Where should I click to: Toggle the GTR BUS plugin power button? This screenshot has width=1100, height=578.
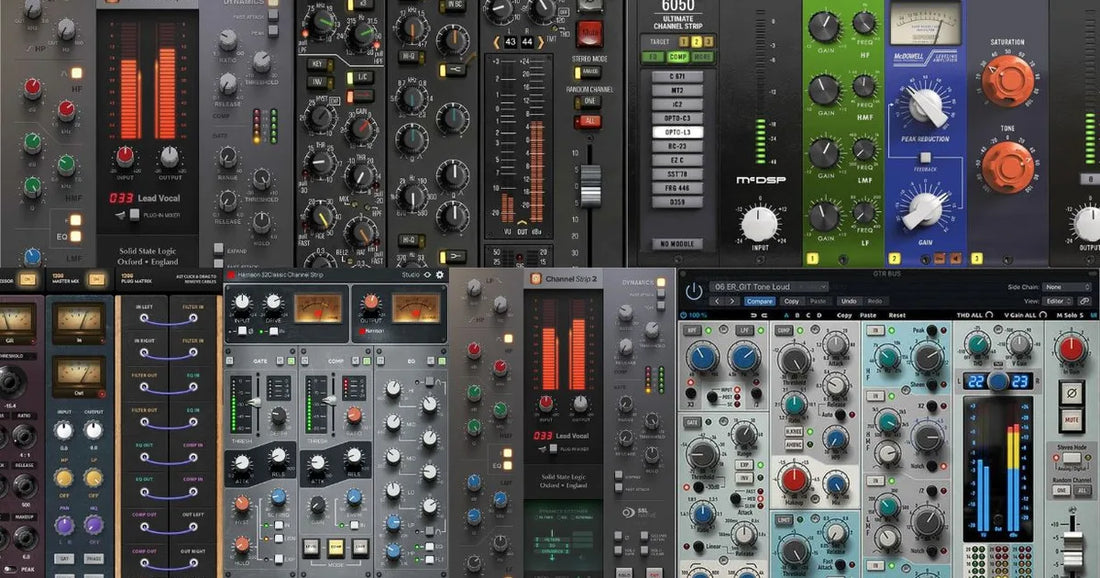tap(694, 290)
